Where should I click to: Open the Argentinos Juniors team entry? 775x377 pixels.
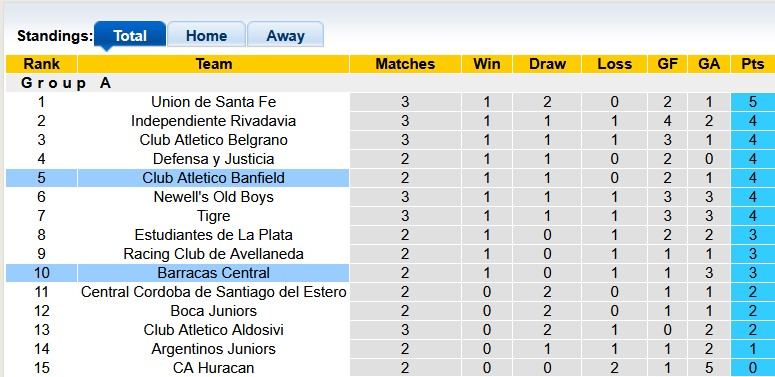pyautogui.click(x=214, y=349)
